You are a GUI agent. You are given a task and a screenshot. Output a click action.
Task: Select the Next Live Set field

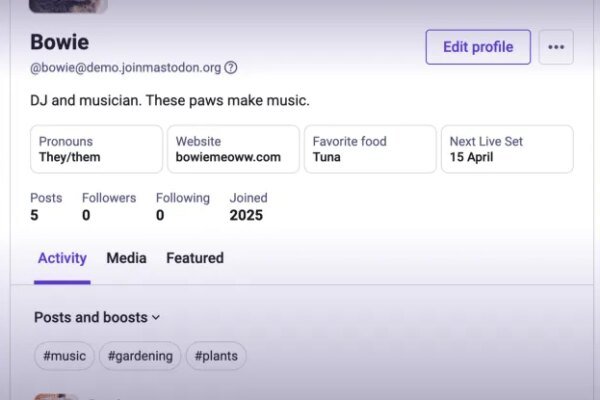[x=507, y=149]
